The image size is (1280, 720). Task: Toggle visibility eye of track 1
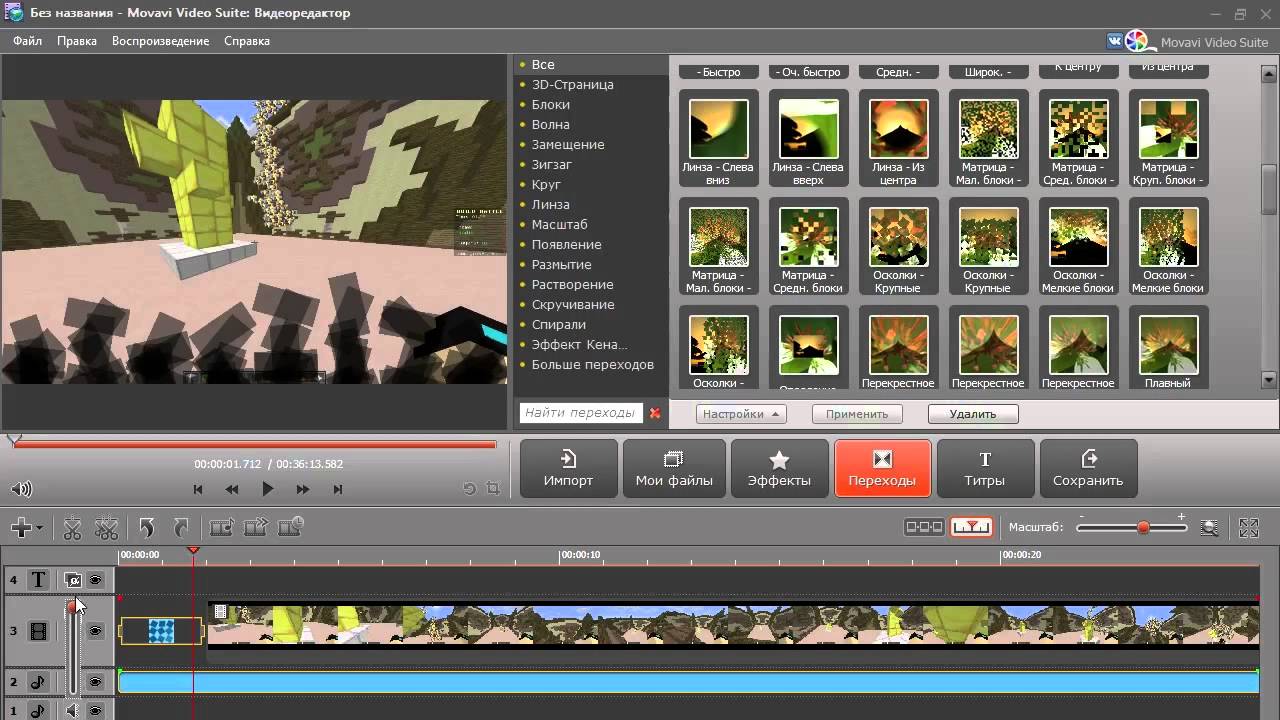click(96, 711)
